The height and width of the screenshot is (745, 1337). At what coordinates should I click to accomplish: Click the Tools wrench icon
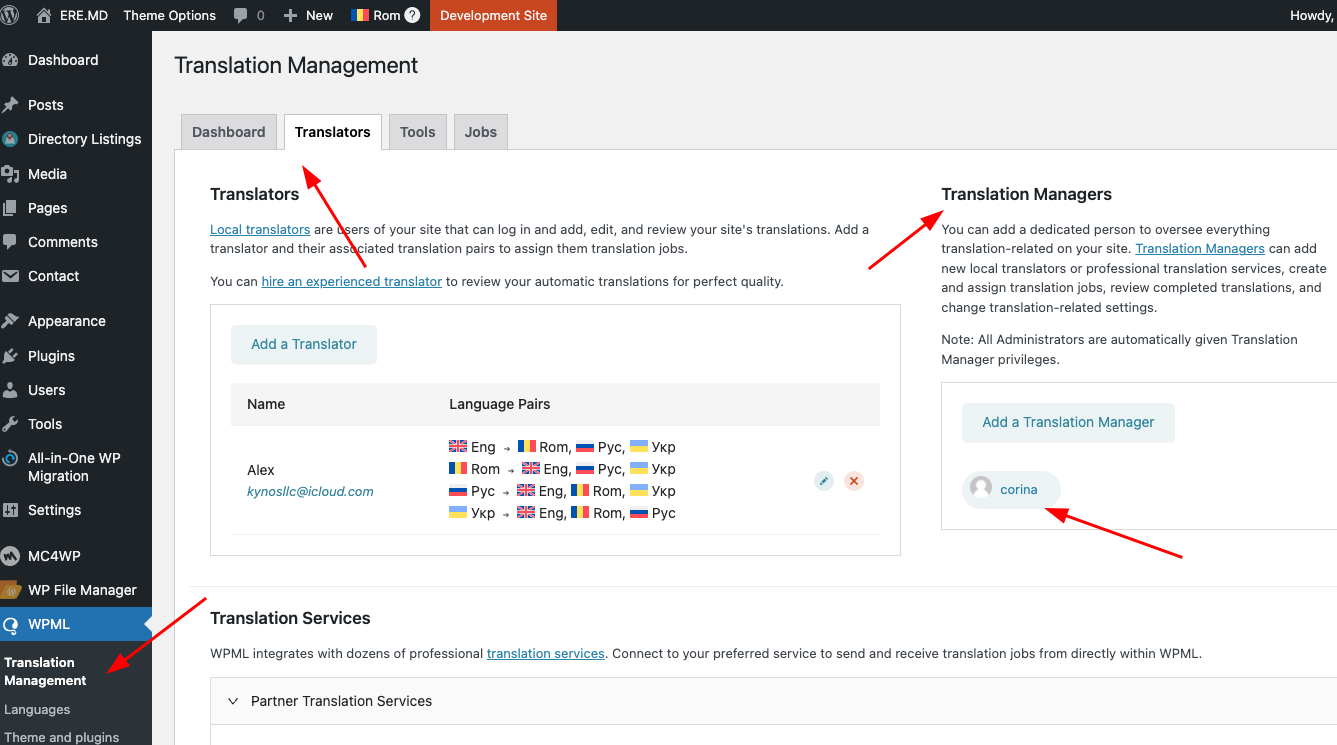[11, 424]
